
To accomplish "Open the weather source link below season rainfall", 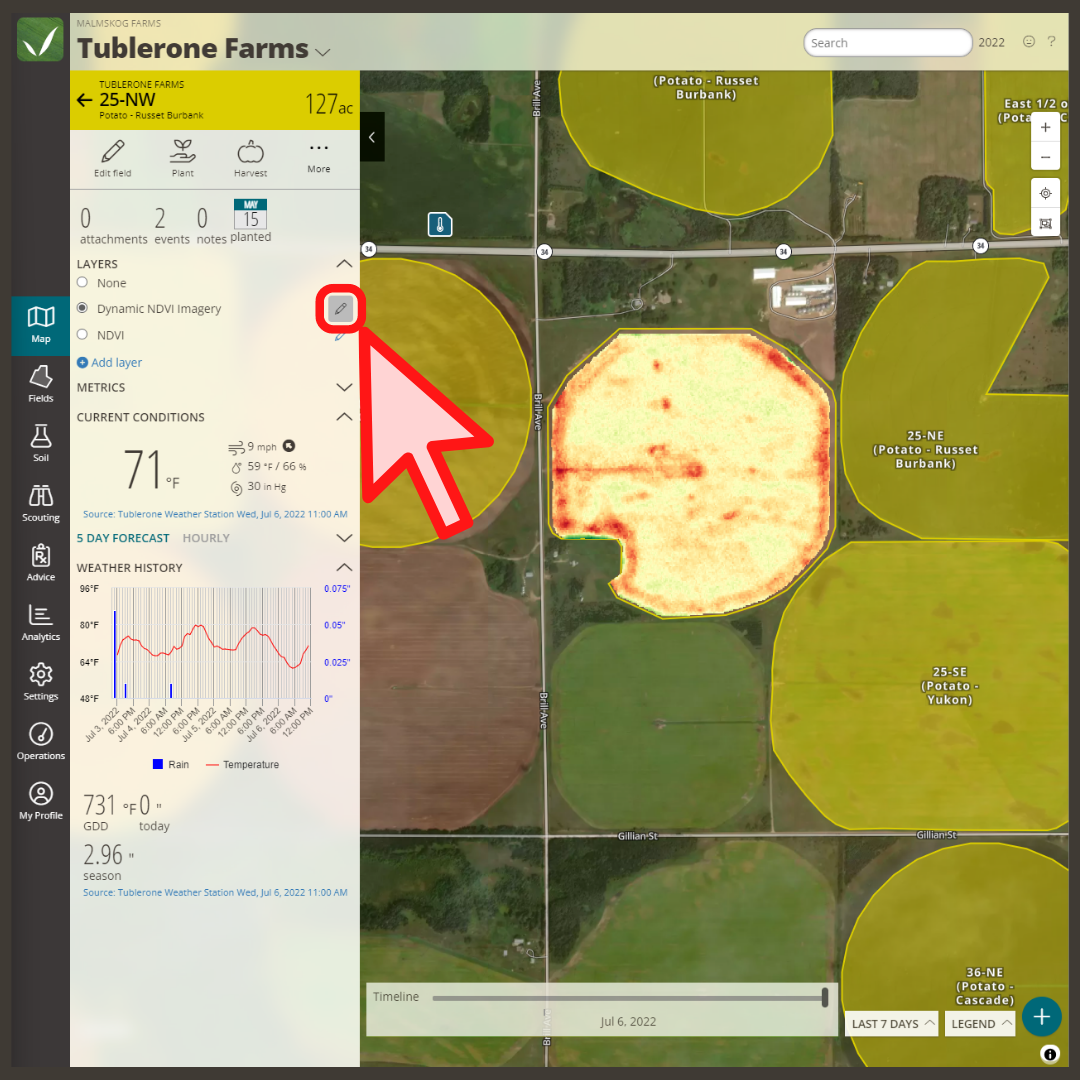I will point(215,892).
